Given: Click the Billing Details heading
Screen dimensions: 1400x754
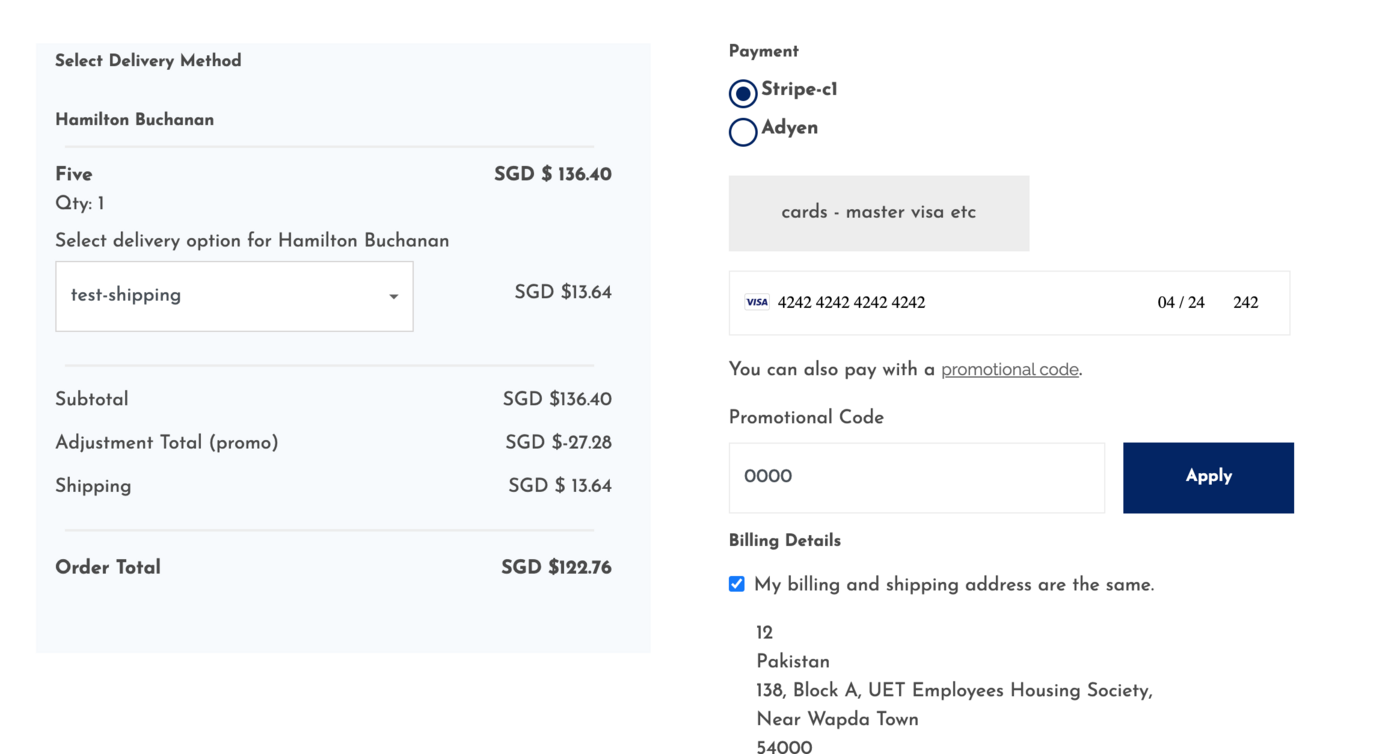Looking at the screenshot, I should [785, 541].
